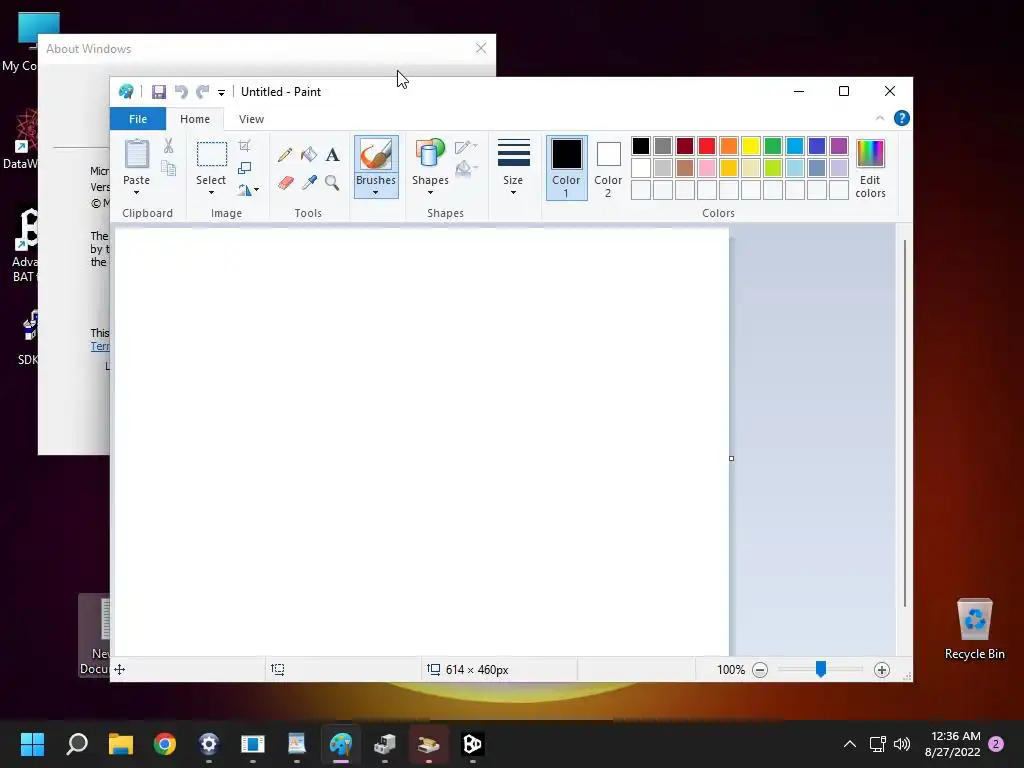Show hidden tray icons chevron
The height and width of the screenshot is (768, 1024).
[x=850, y=744]
